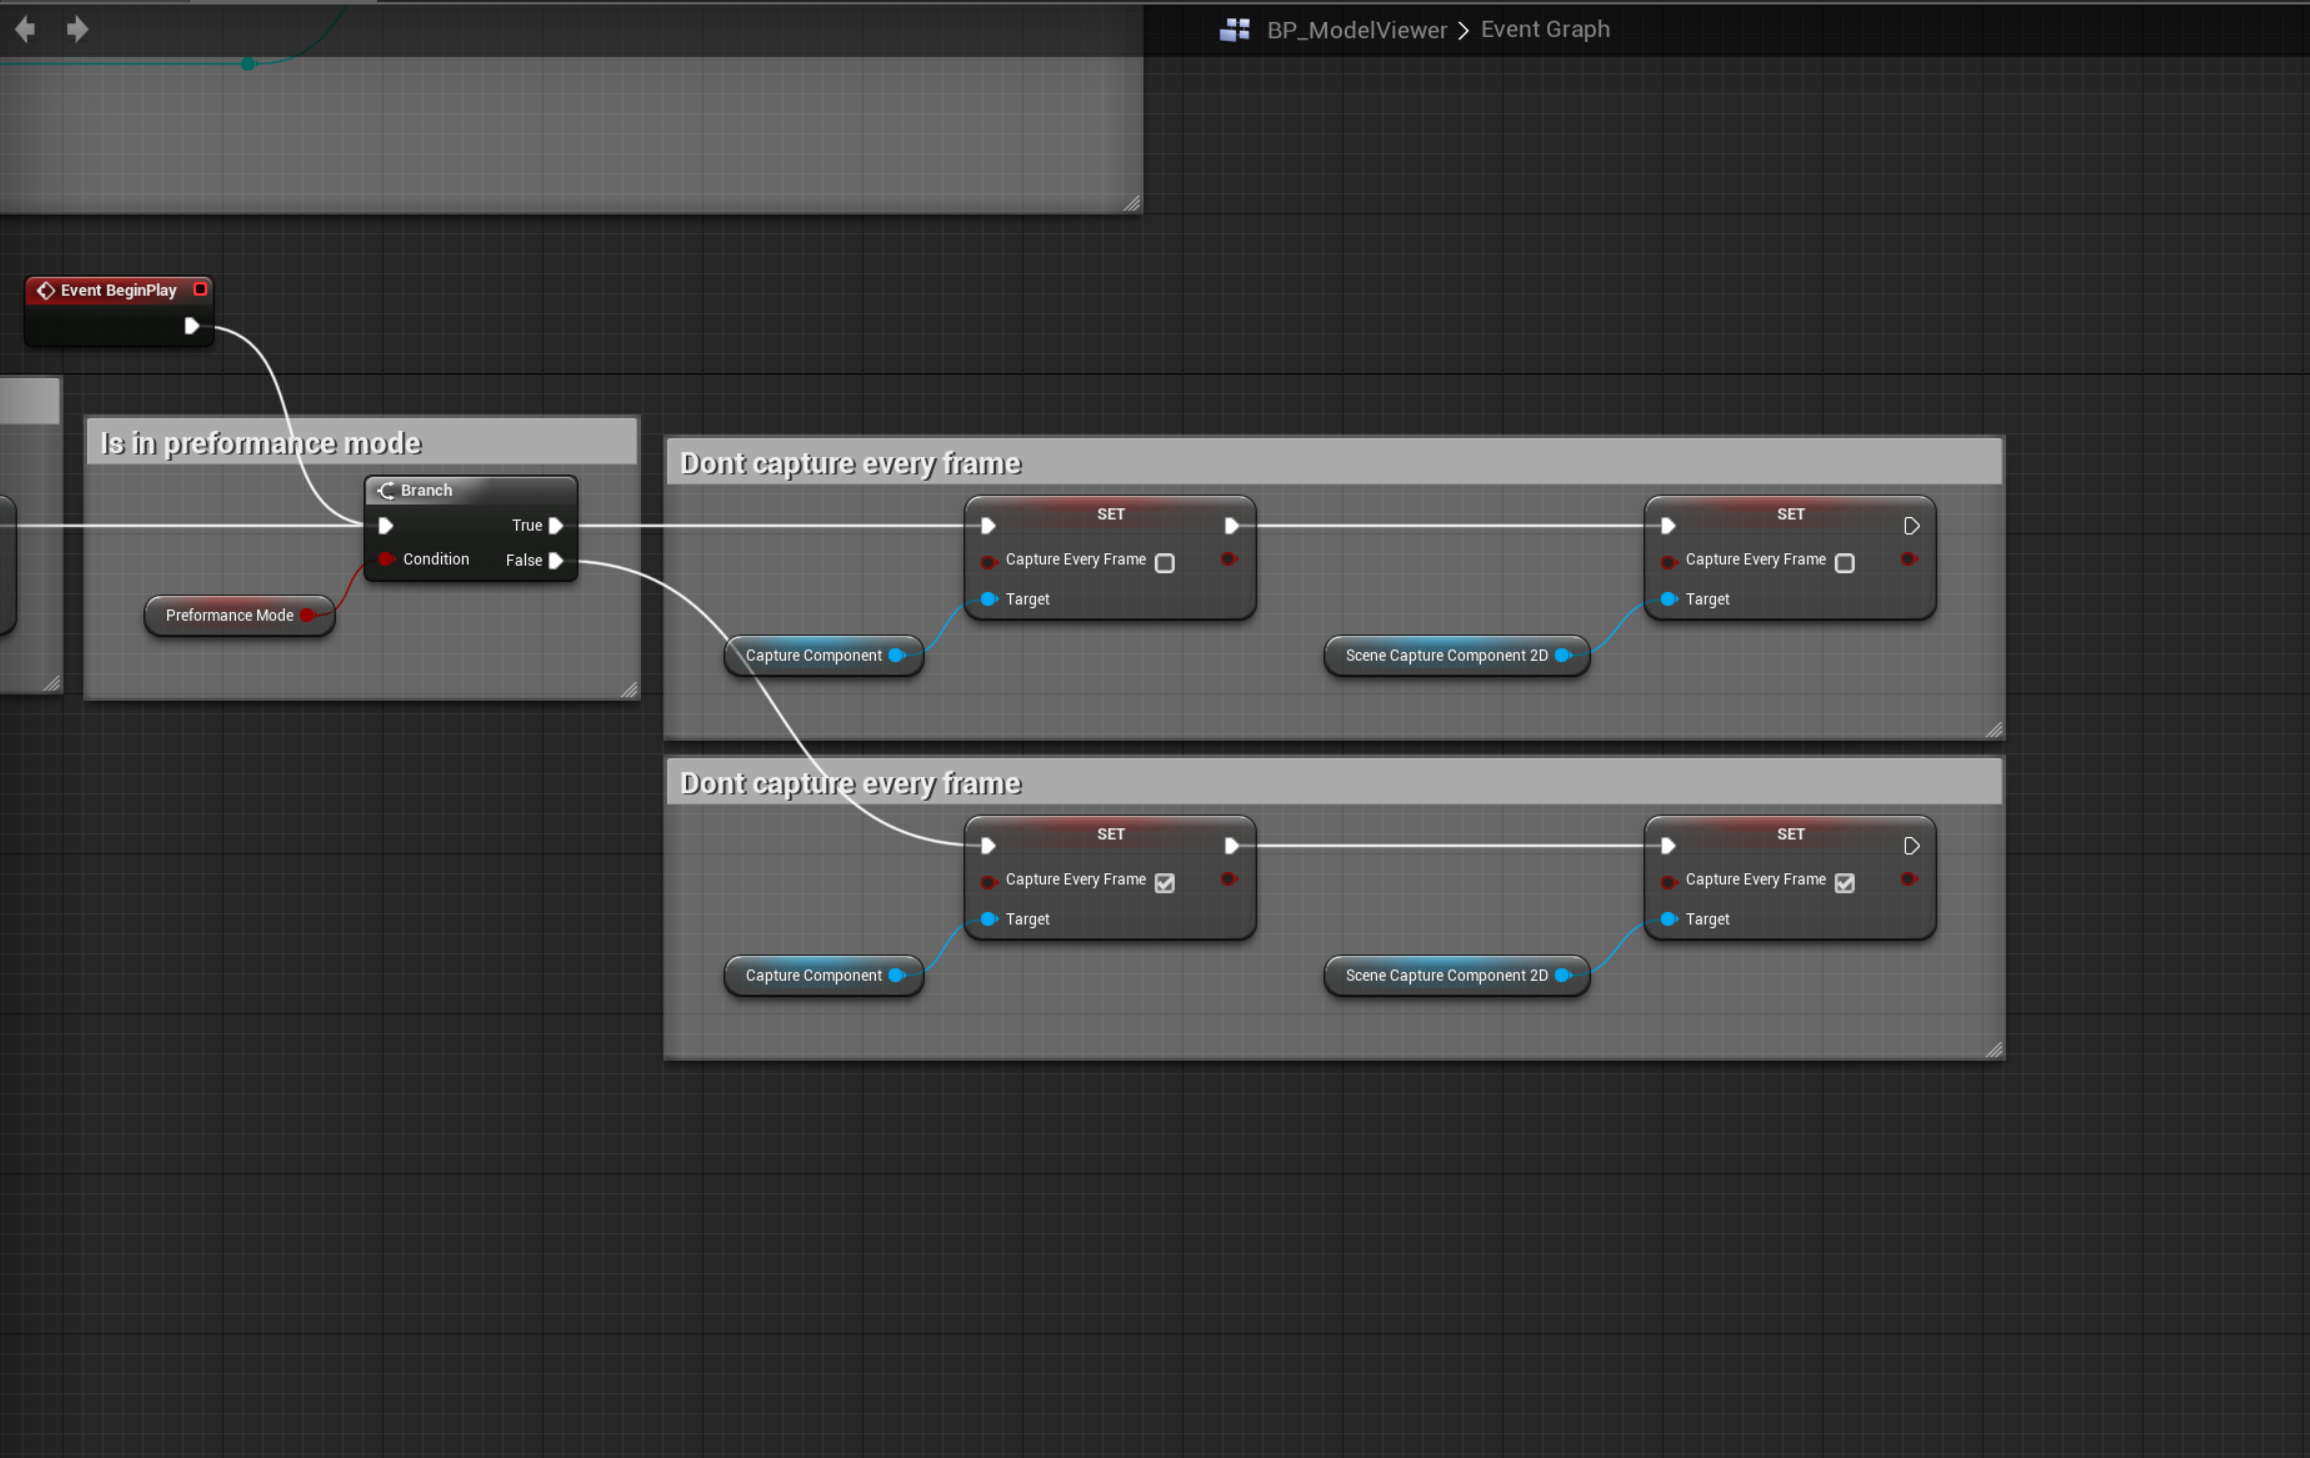Click the Branch node True output pin
Viewport: 2310px width, 1458px height.
point(556,526)
